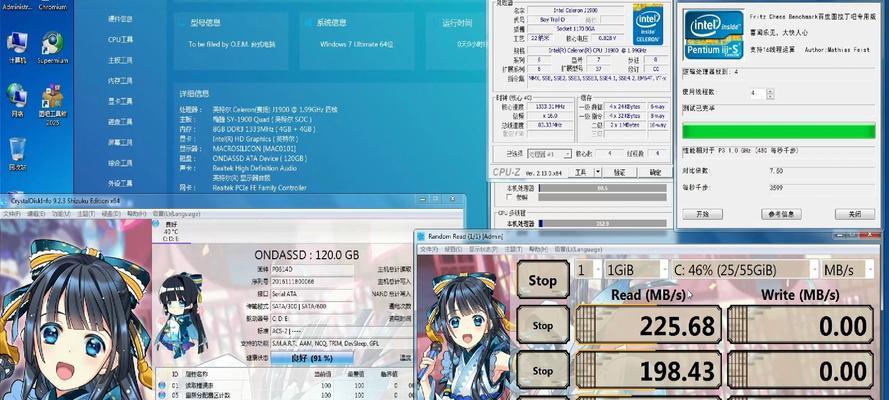
Task: Click the CPU-Z single-thread benchmark score bar
Action: 602,188
